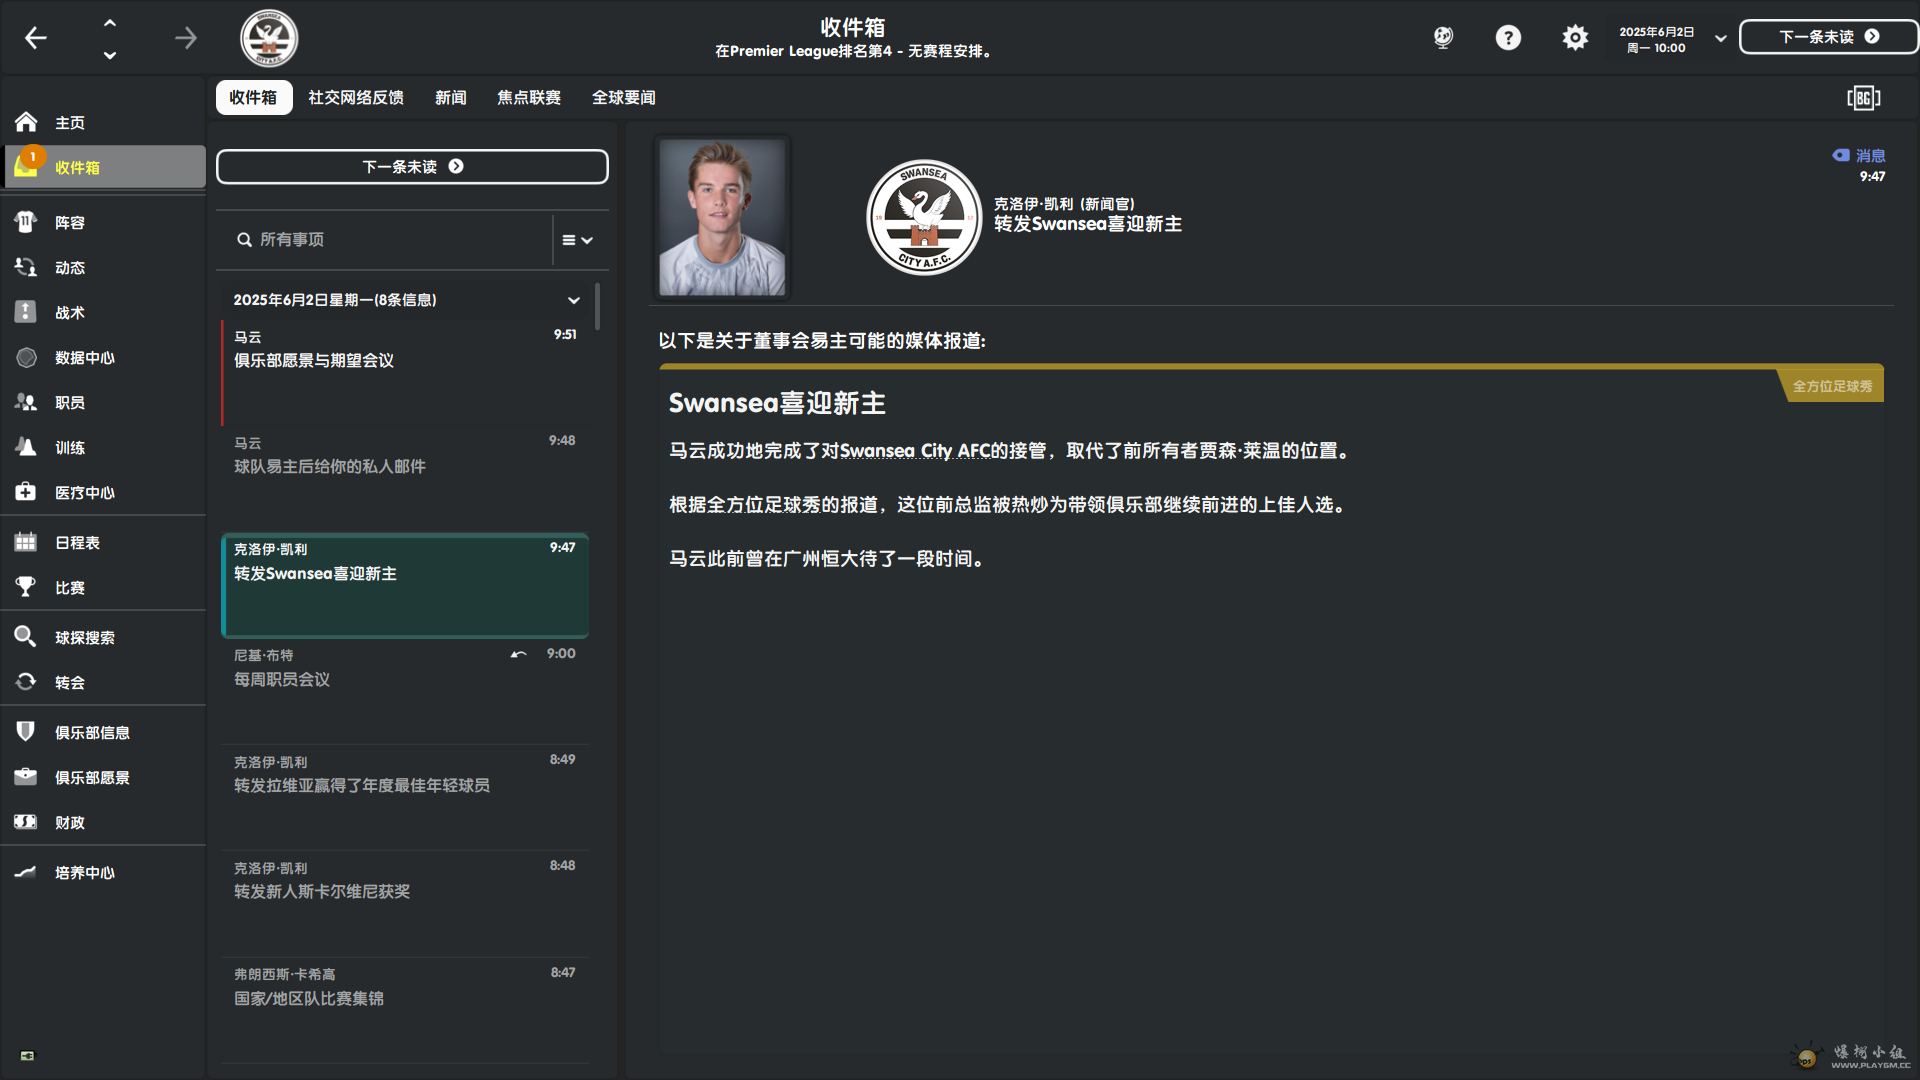The width and height of the screenshot is (1920, 1080).
Task: Open message 俱乐部愿景与期望会议
Action: click(404, 372)
